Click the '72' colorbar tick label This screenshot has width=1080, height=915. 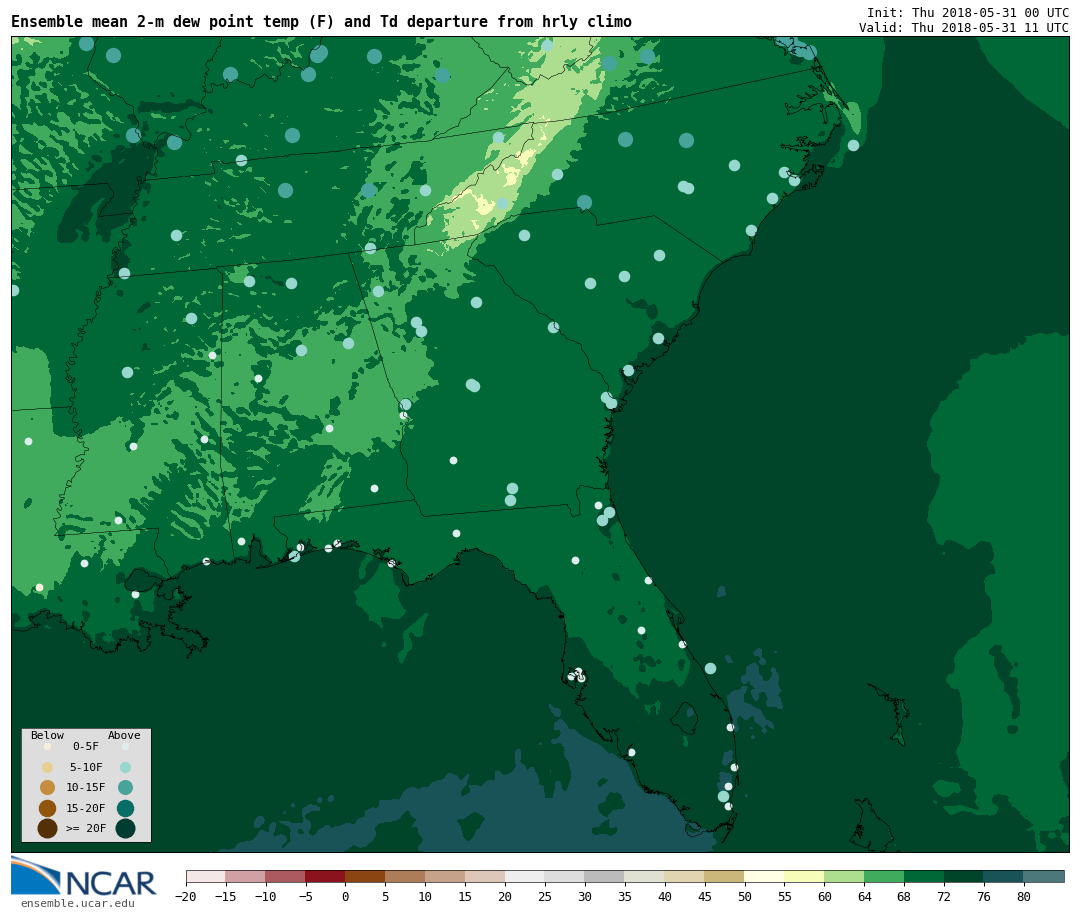pos(945,896)
